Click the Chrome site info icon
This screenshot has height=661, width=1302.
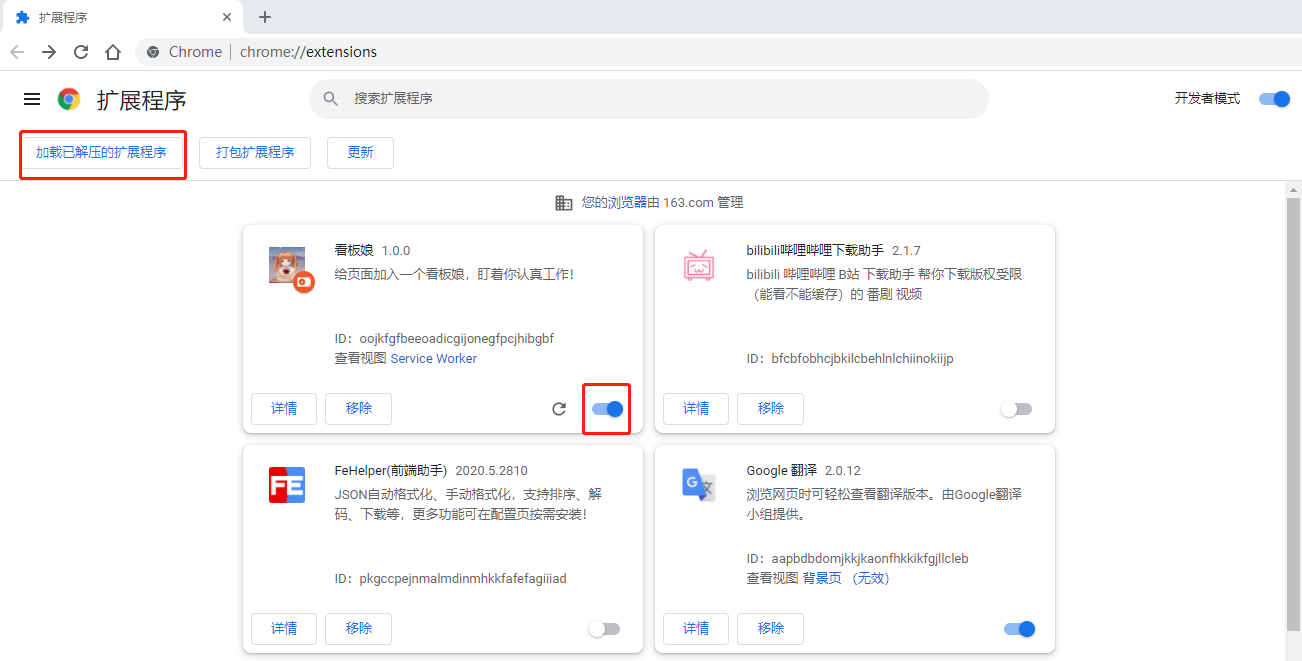(x=154, y=52)
